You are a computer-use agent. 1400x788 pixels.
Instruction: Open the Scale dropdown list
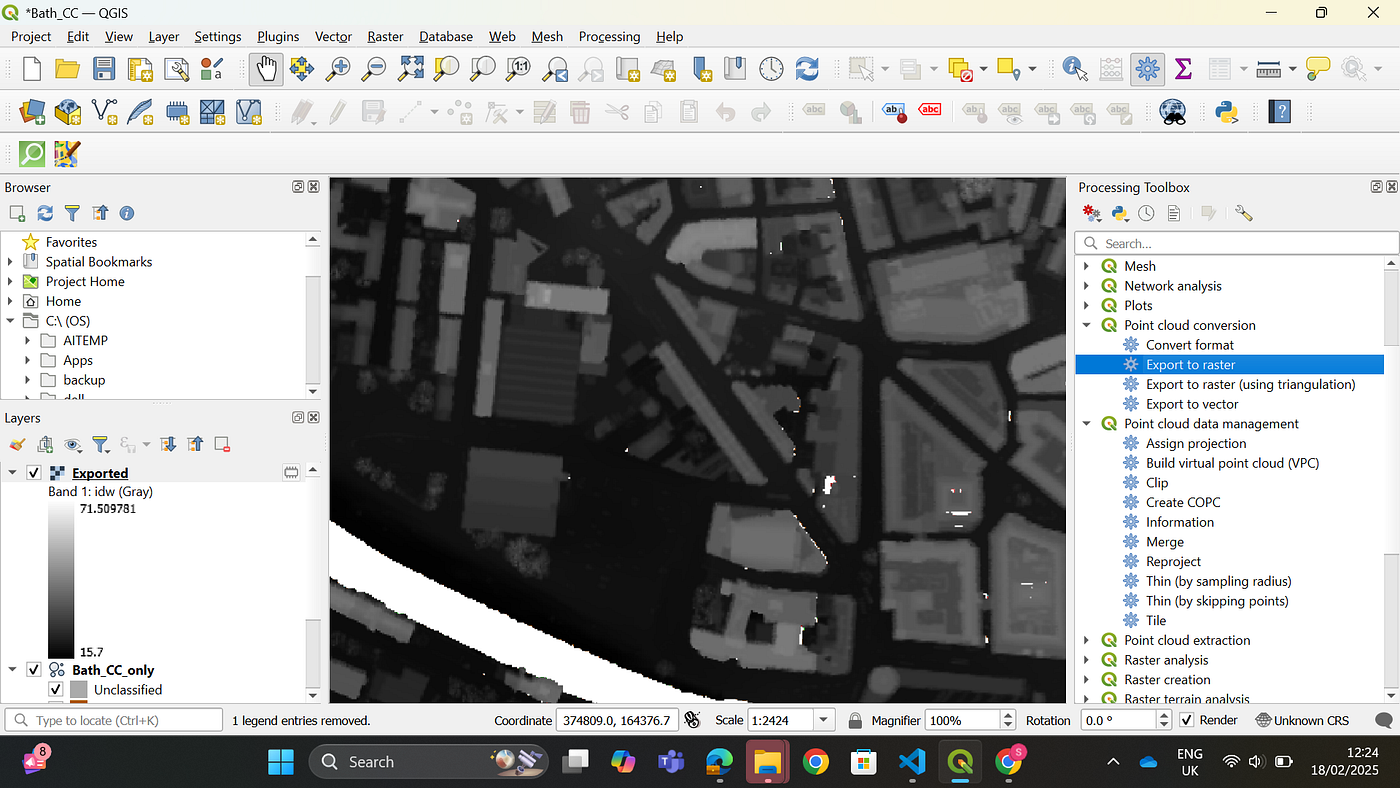[824, 720]
